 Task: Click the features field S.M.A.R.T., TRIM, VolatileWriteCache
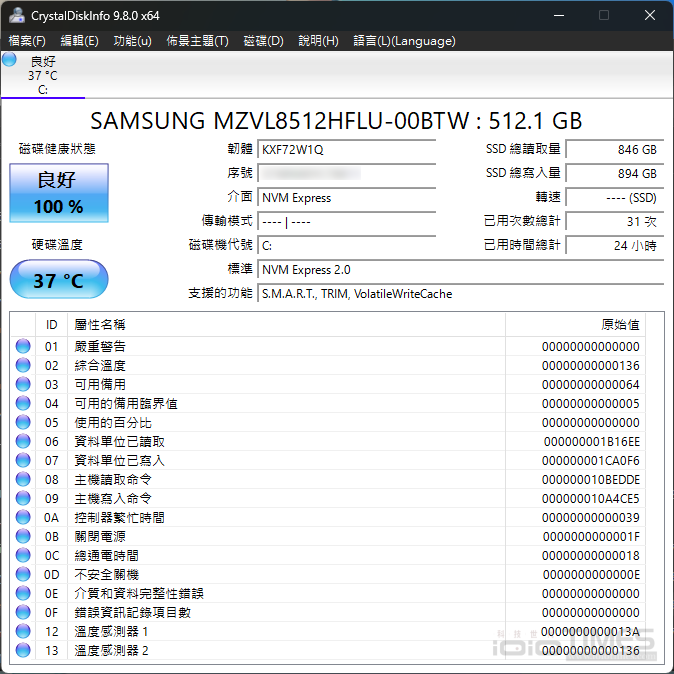[461, 294]
